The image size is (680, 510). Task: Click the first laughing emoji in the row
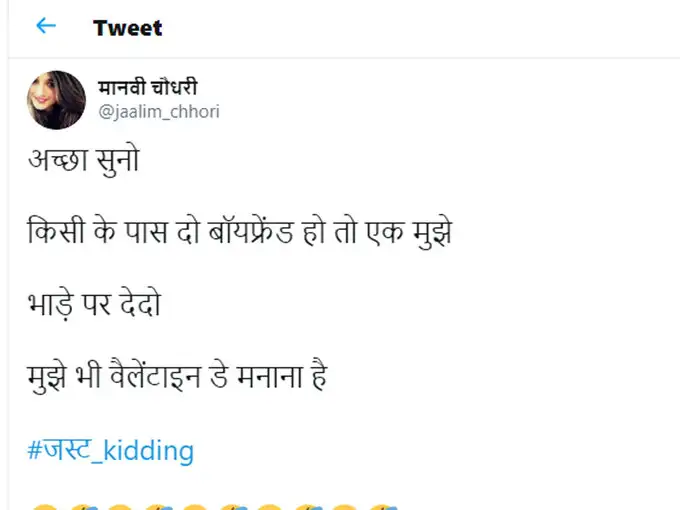click(x=43, y=505)
